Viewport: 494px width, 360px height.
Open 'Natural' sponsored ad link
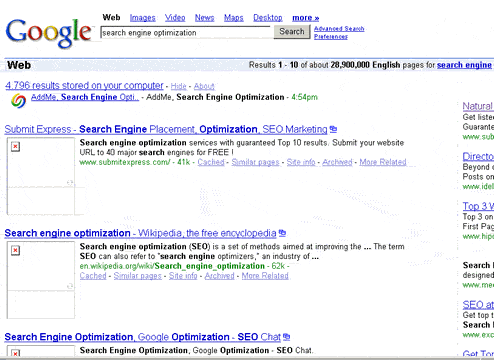[x=478, y=106]
